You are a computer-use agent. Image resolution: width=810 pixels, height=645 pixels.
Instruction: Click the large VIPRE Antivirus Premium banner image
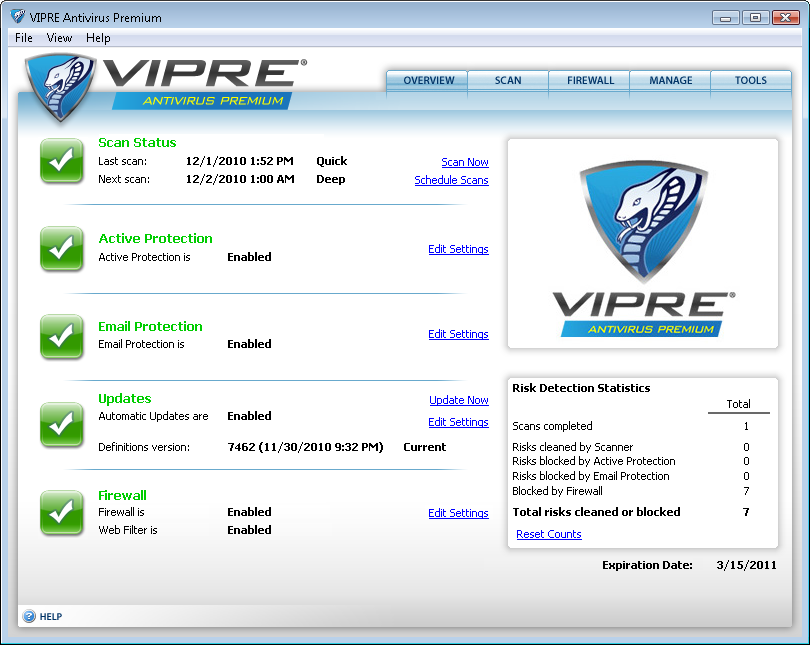[x=642, y=243]
